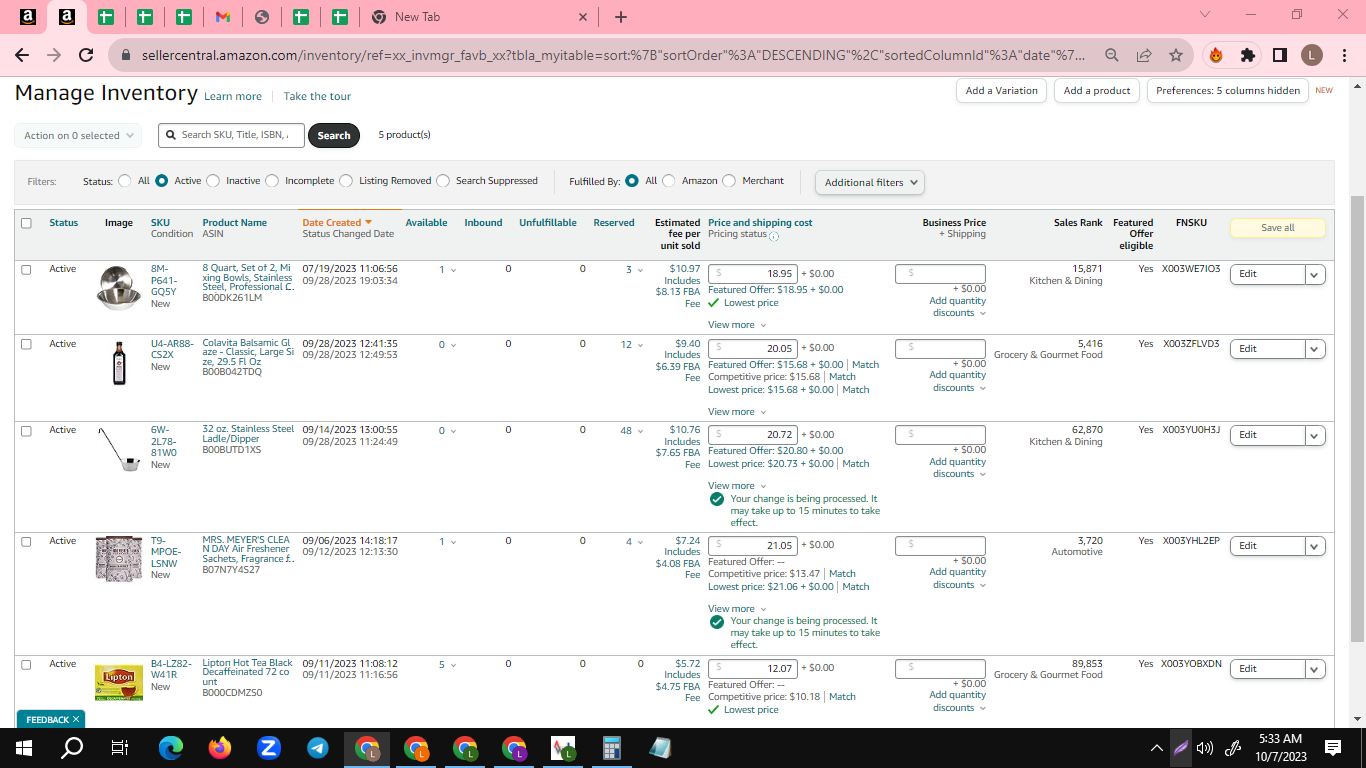The image size is (1366, 768).
Task: Click the price field showing 18.95
Action: pyautogui.click(x=753, y=273)
